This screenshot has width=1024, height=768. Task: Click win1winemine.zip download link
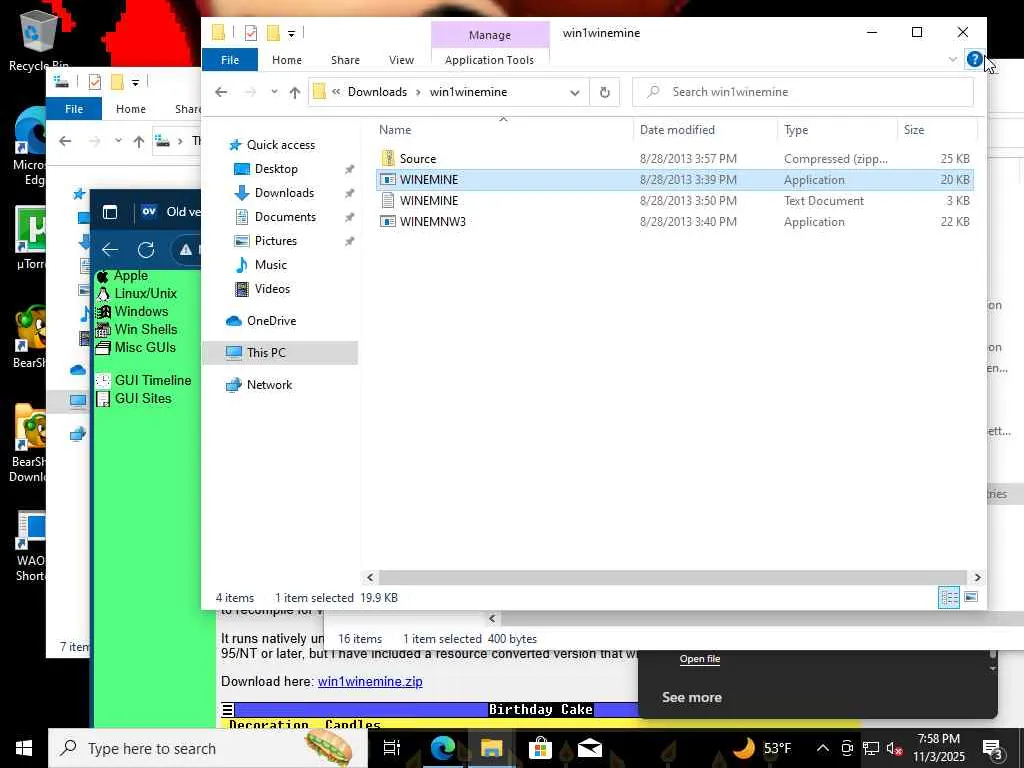[x=370, y=681]
